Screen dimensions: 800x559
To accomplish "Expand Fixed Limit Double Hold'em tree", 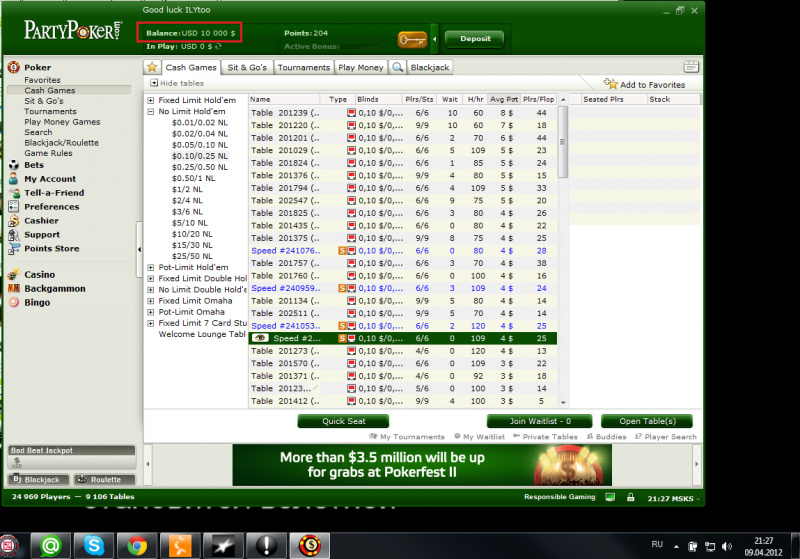I will coord(151,279).
